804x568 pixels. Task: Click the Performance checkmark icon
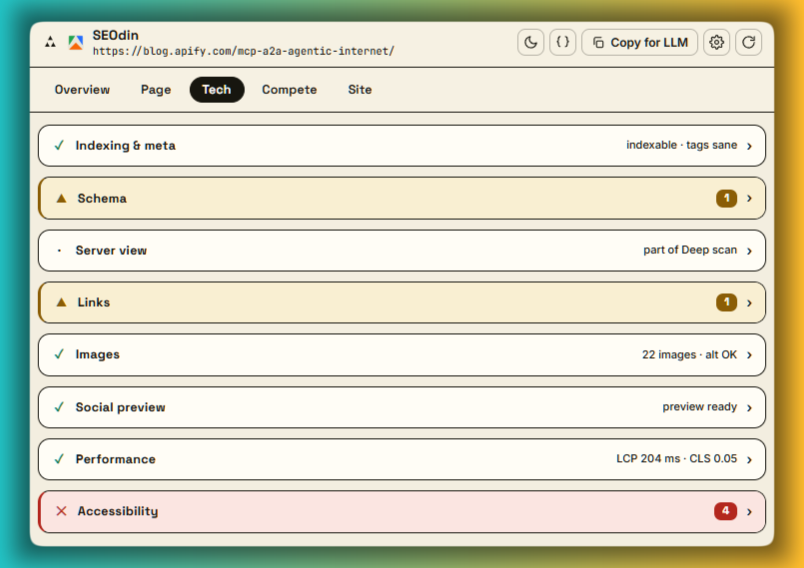click(x=59, y=459)
